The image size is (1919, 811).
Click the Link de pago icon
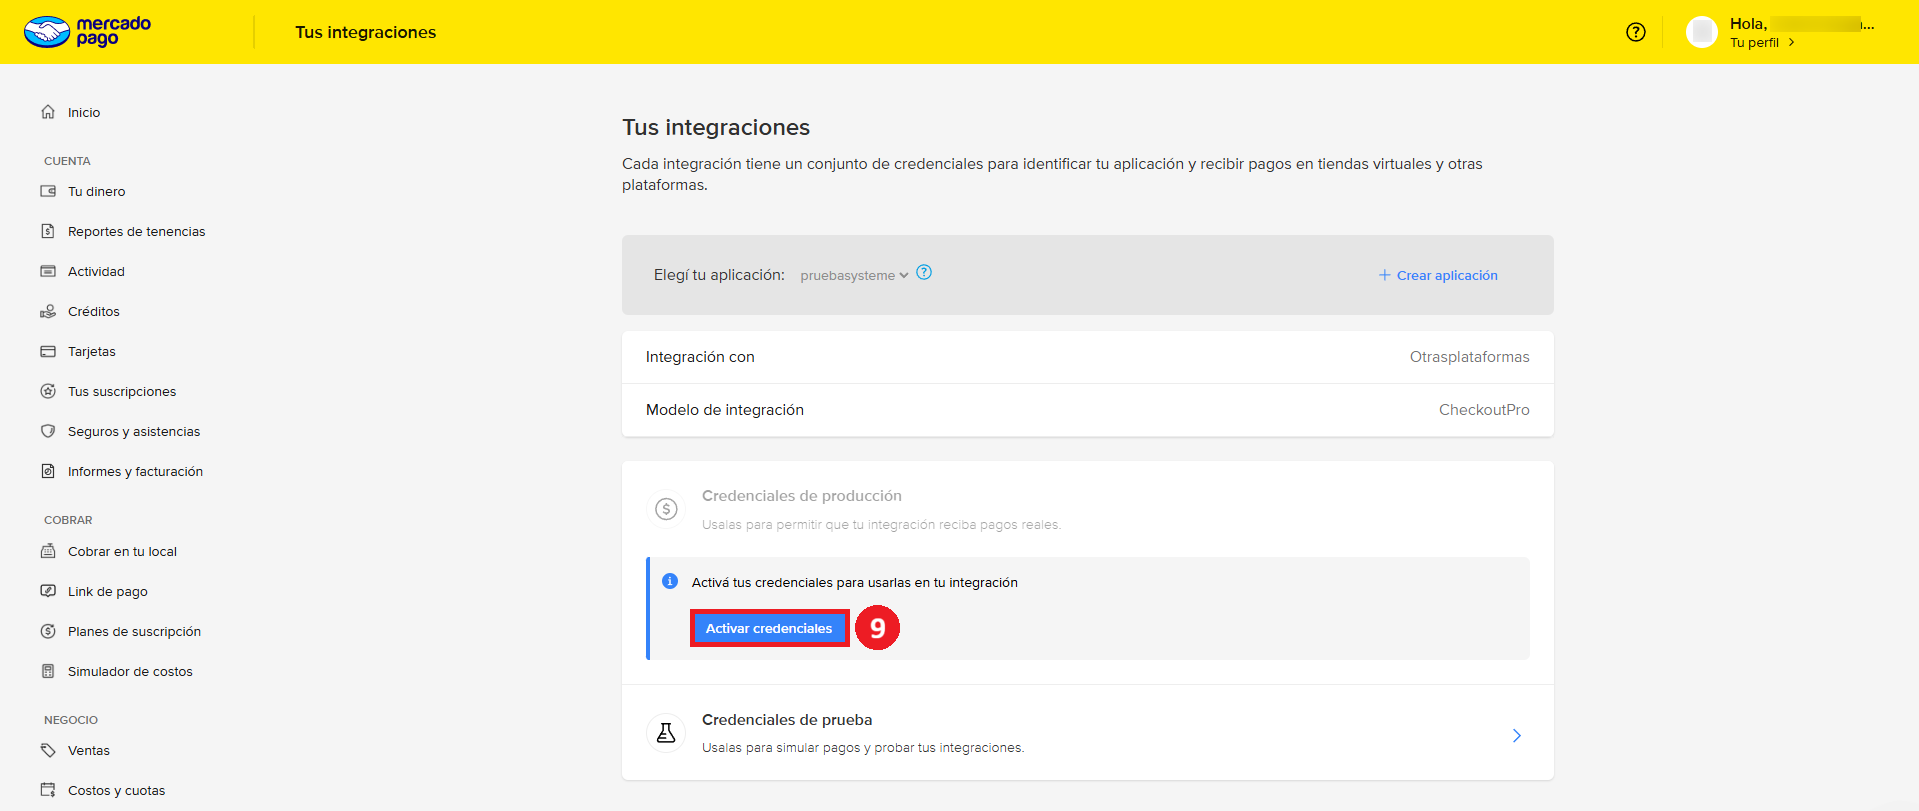48,591
